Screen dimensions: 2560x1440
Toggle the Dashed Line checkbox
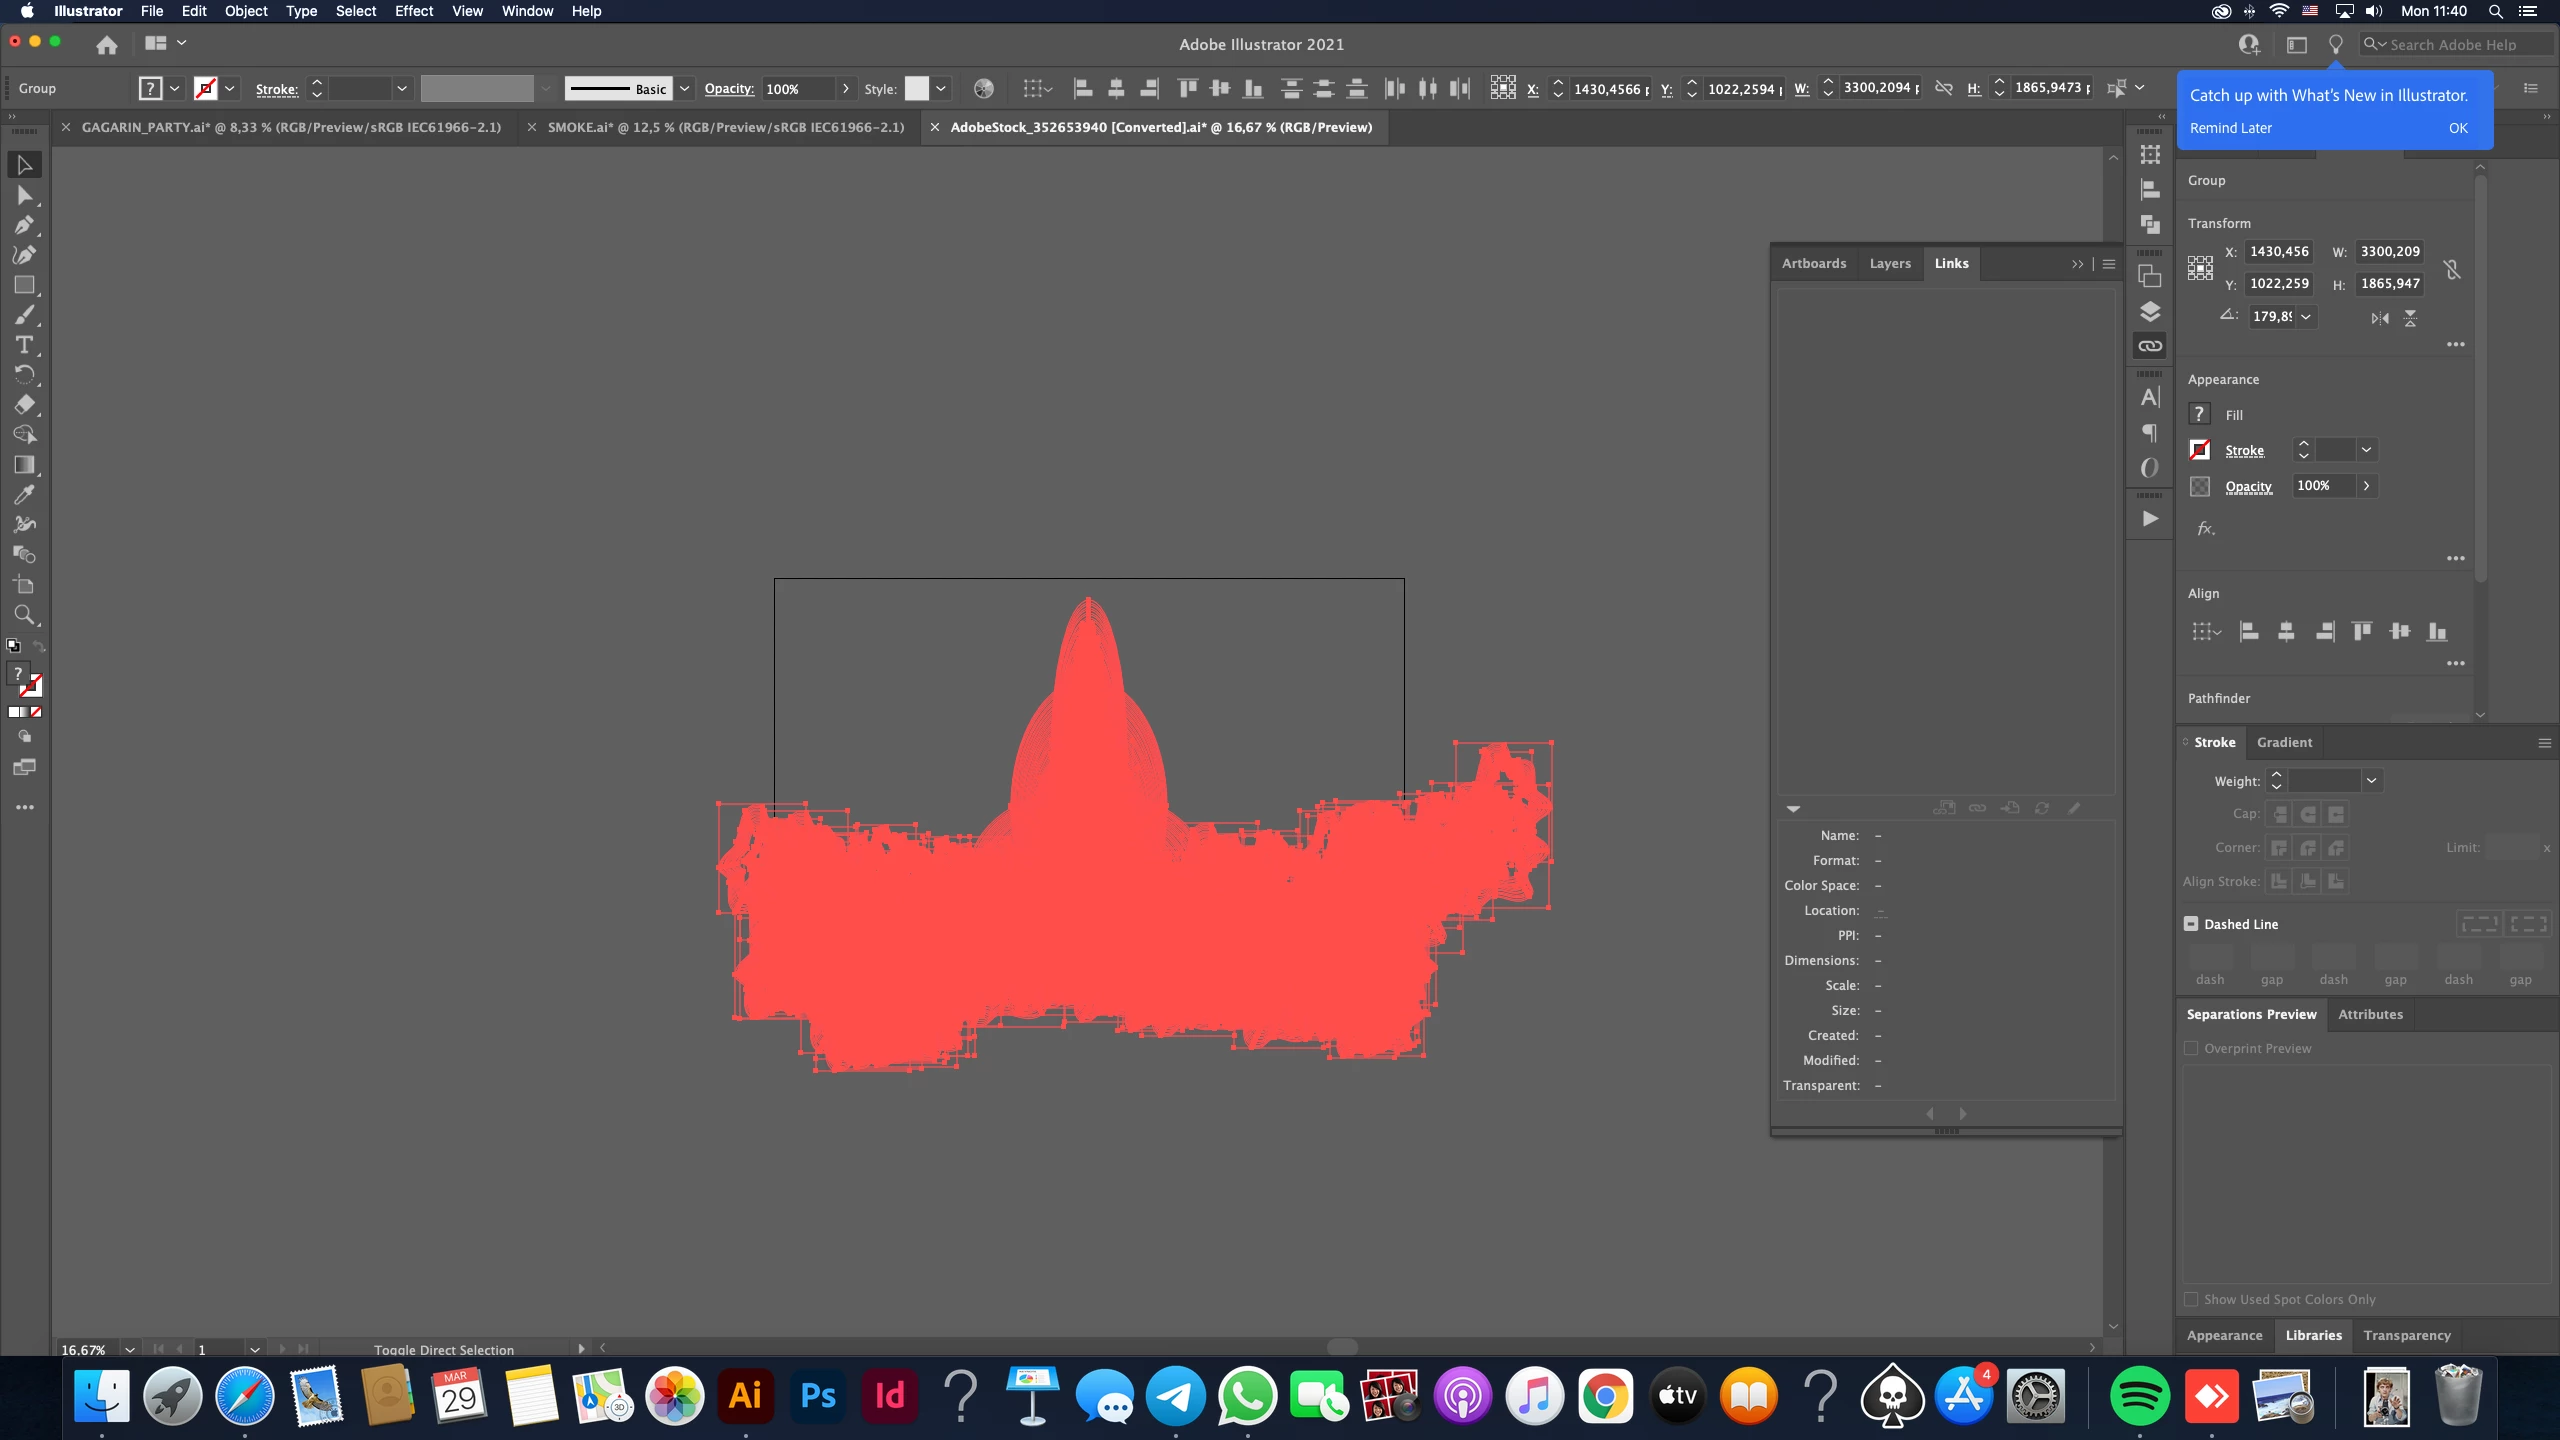2191,924
